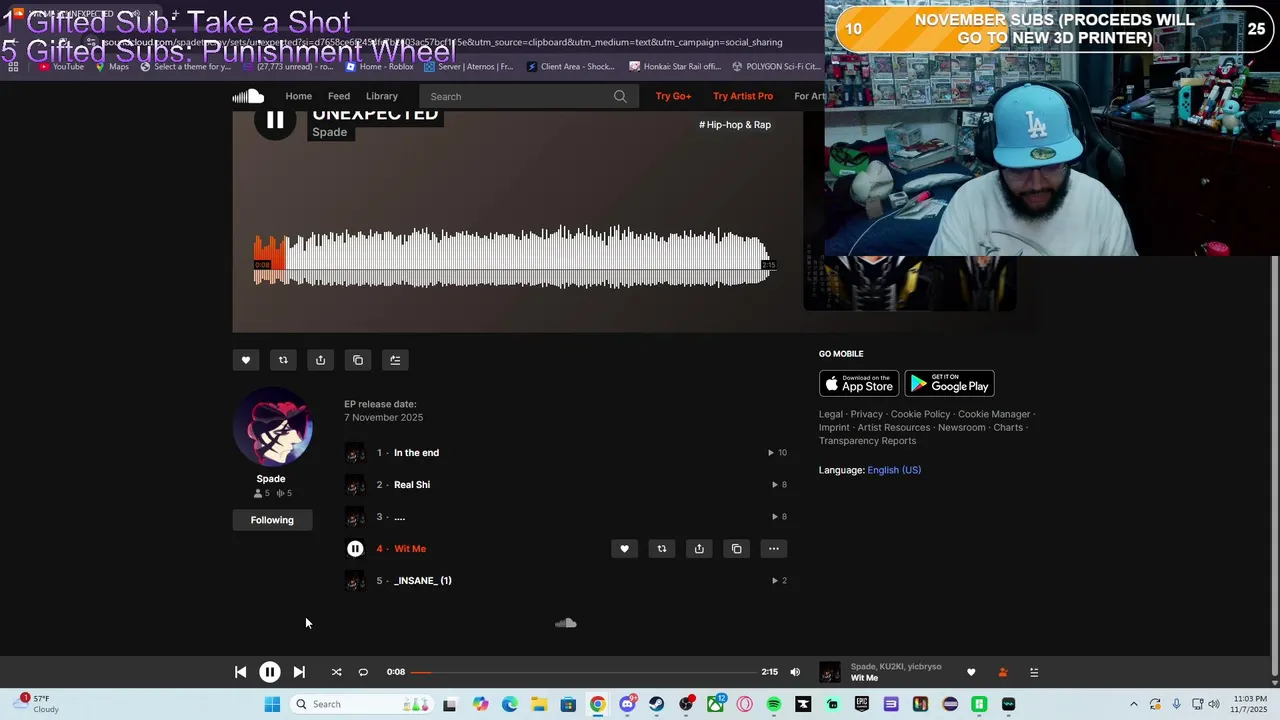The image size is (1280, 720).
Task: Click the orange follow artist icon in player
Action: 1002,672
